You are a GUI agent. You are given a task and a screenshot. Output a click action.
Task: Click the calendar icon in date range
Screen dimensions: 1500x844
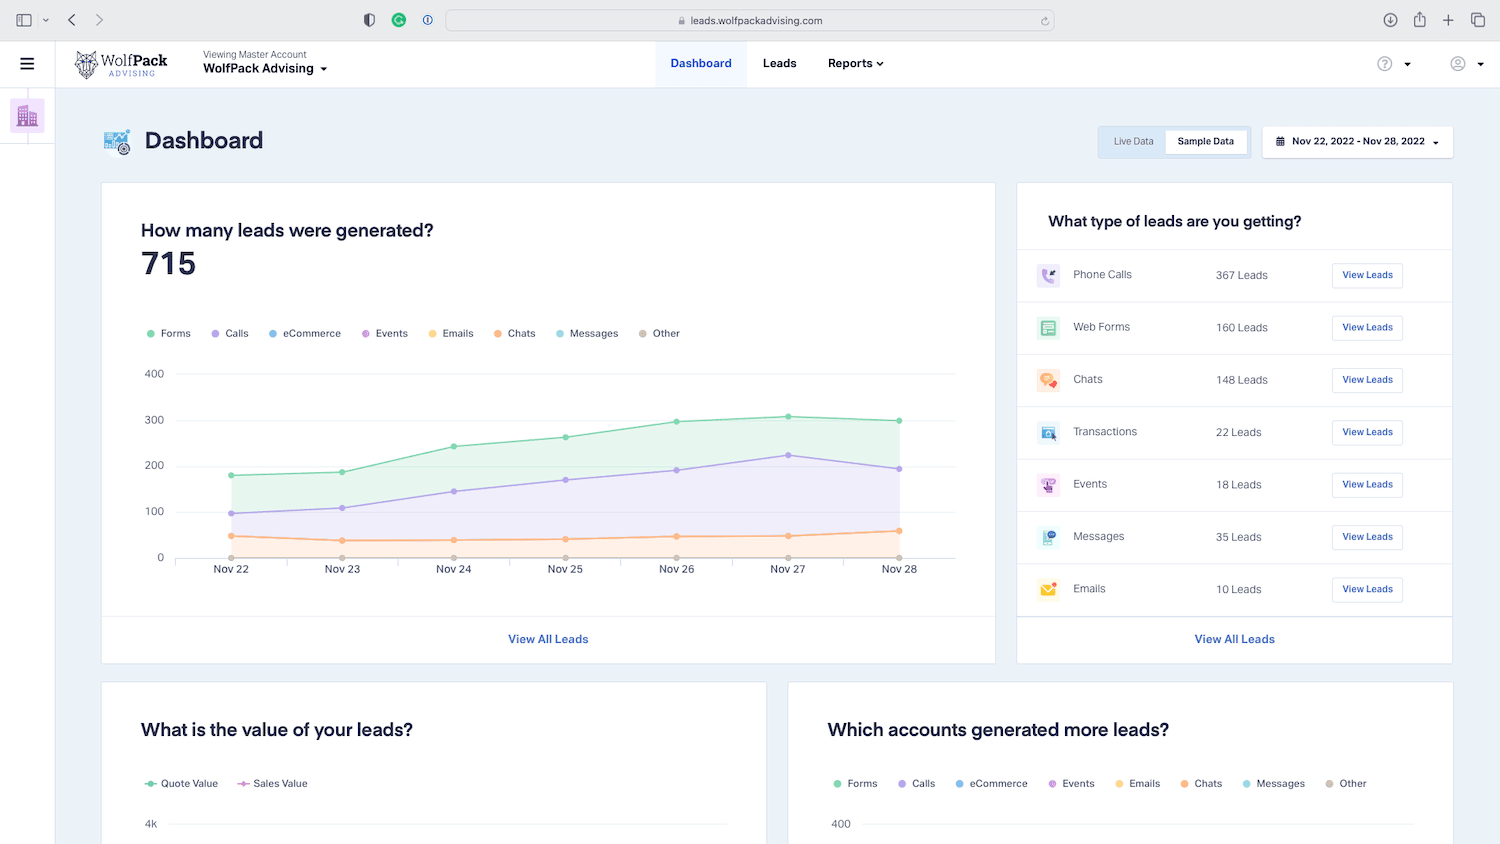click(1280, 142)
